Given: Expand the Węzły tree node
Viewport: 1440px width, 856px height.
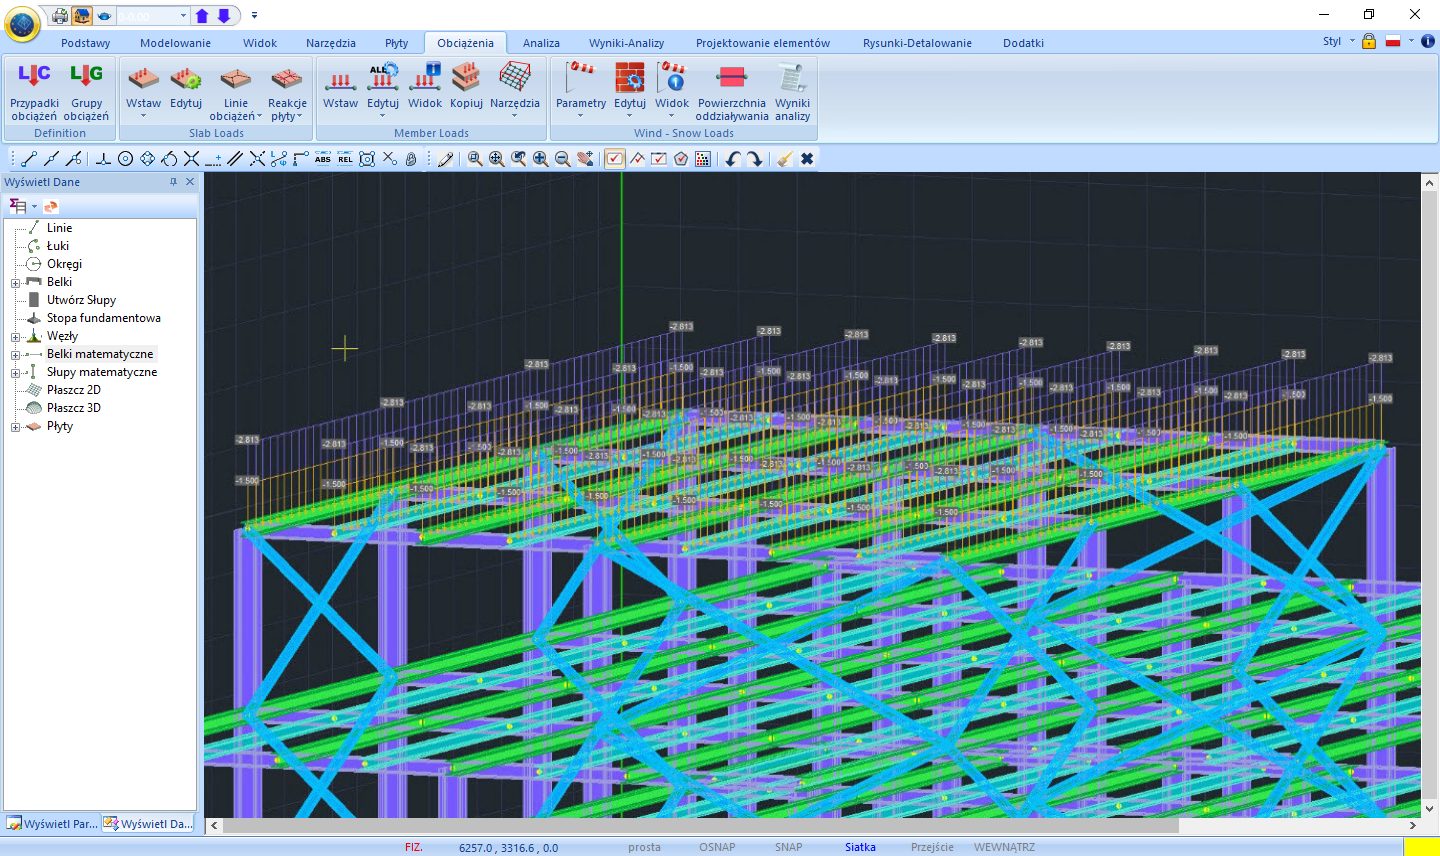Looking at the screenshot, I should coord(15,337).
